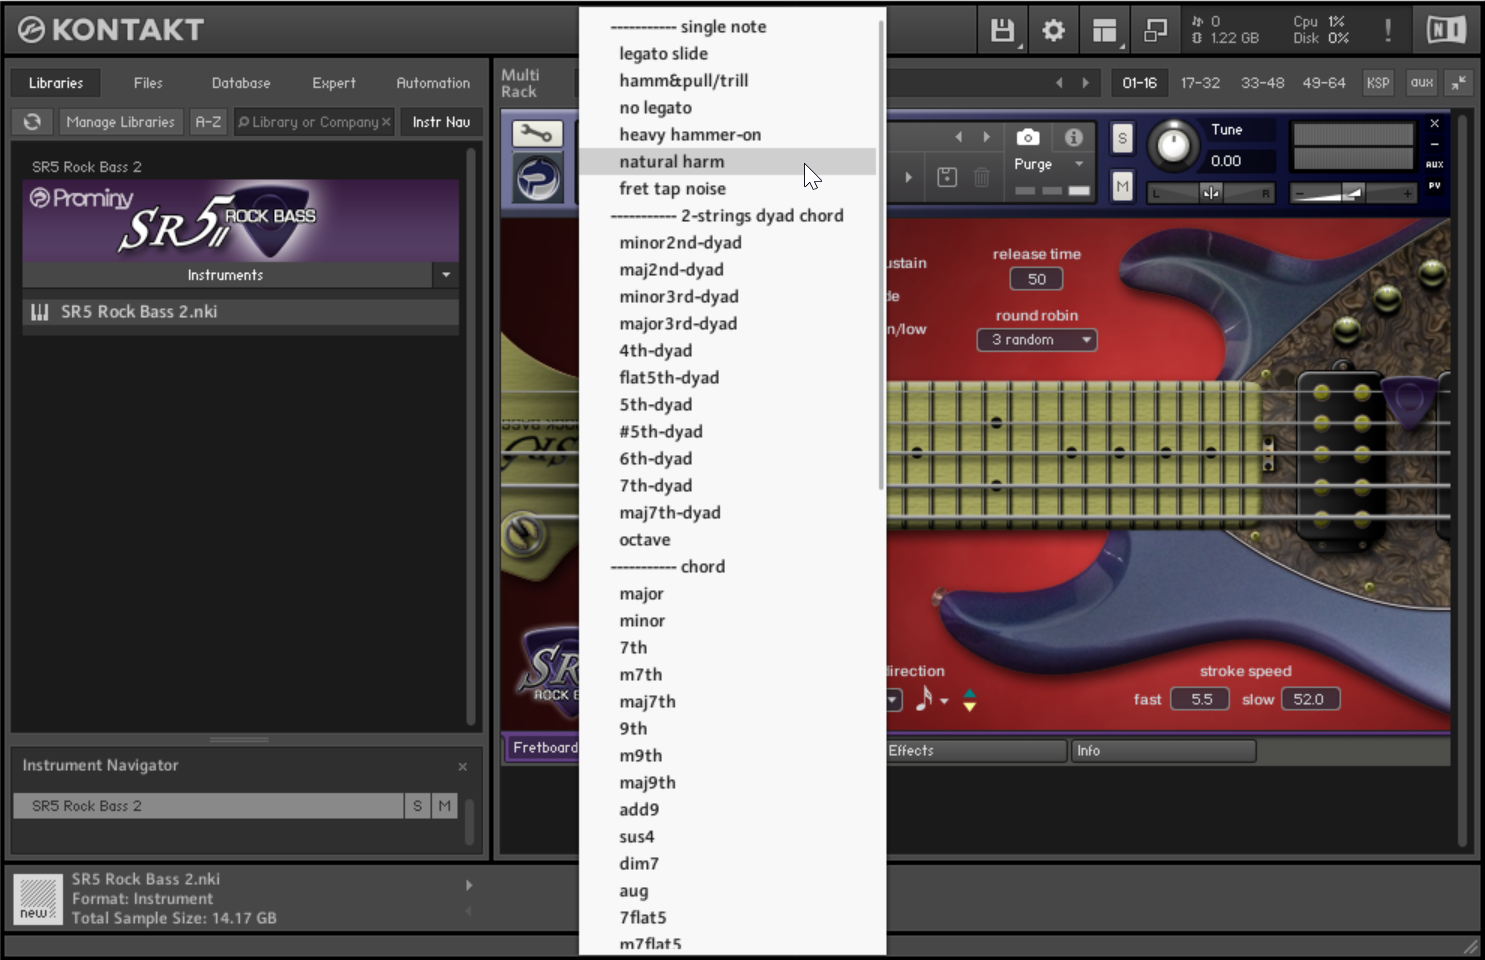Screen dimensions: 1485x960
Task: Click the info view icon
Action: point(1074,137)
